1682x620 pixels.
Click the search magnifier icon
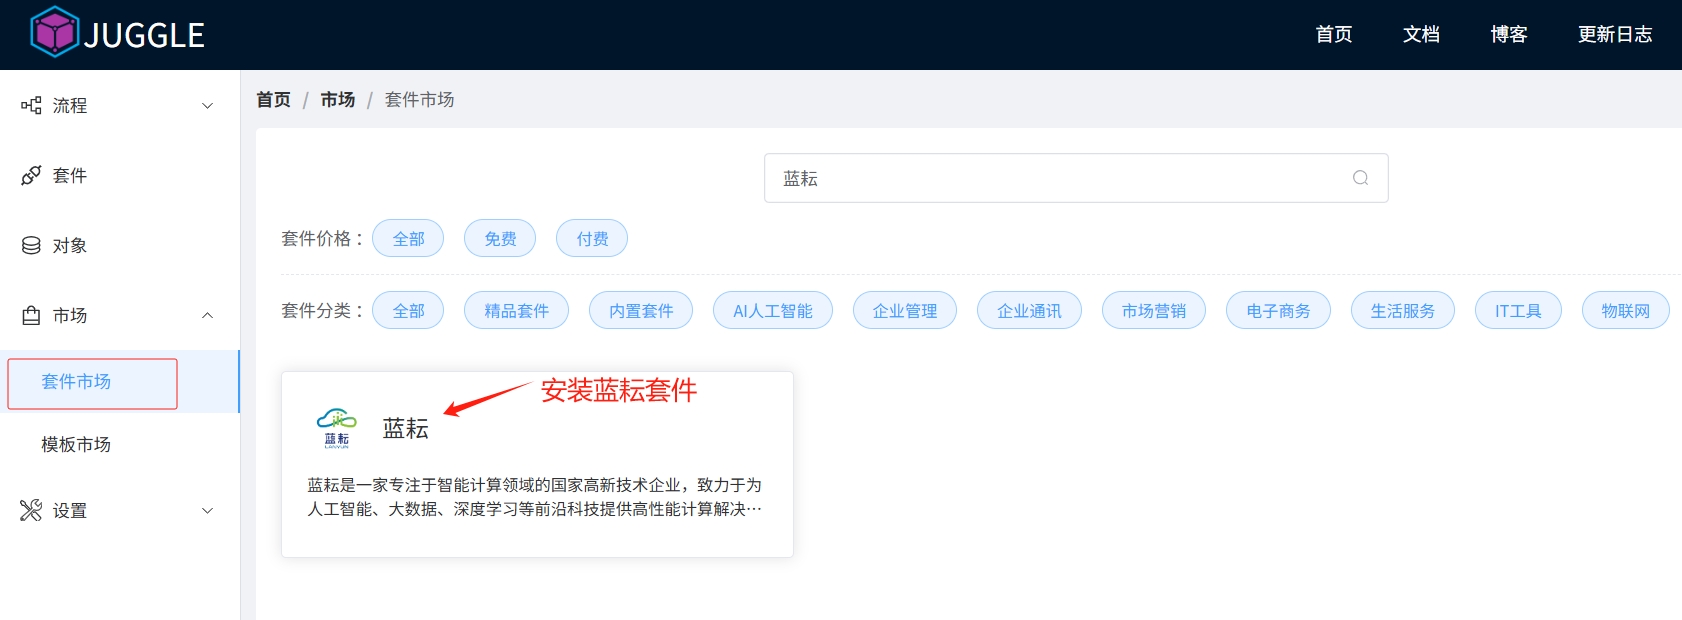click(x=1360, y=178)
